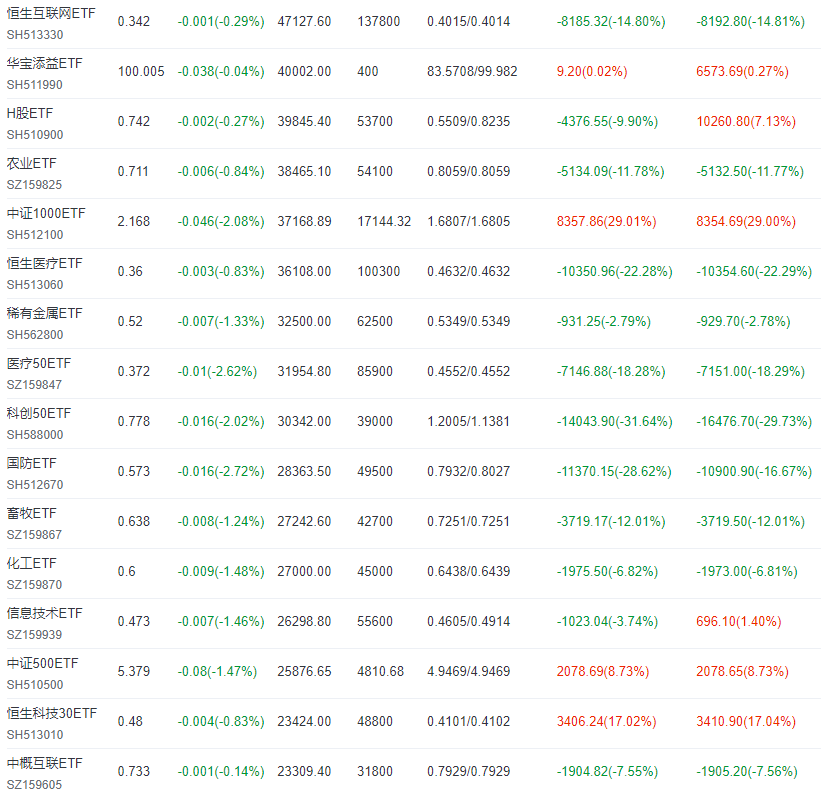Select code SH562800

pyautogui.click(x=35, y=335)
